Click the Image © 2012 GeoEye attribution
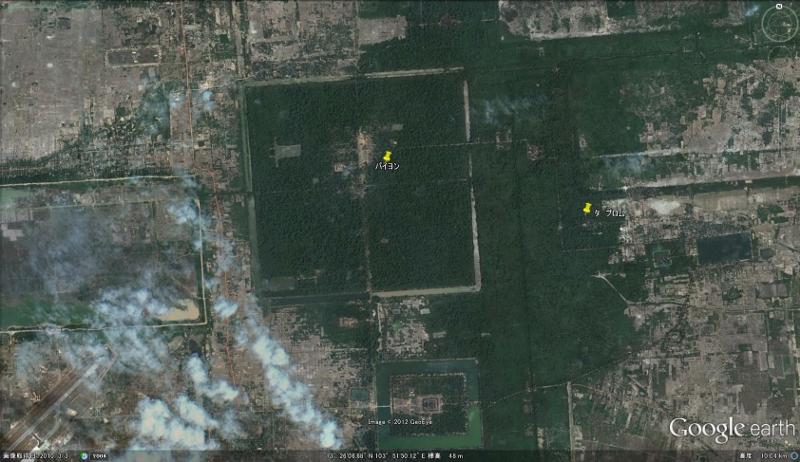This screenshot has width=800, height=462. 400,421
